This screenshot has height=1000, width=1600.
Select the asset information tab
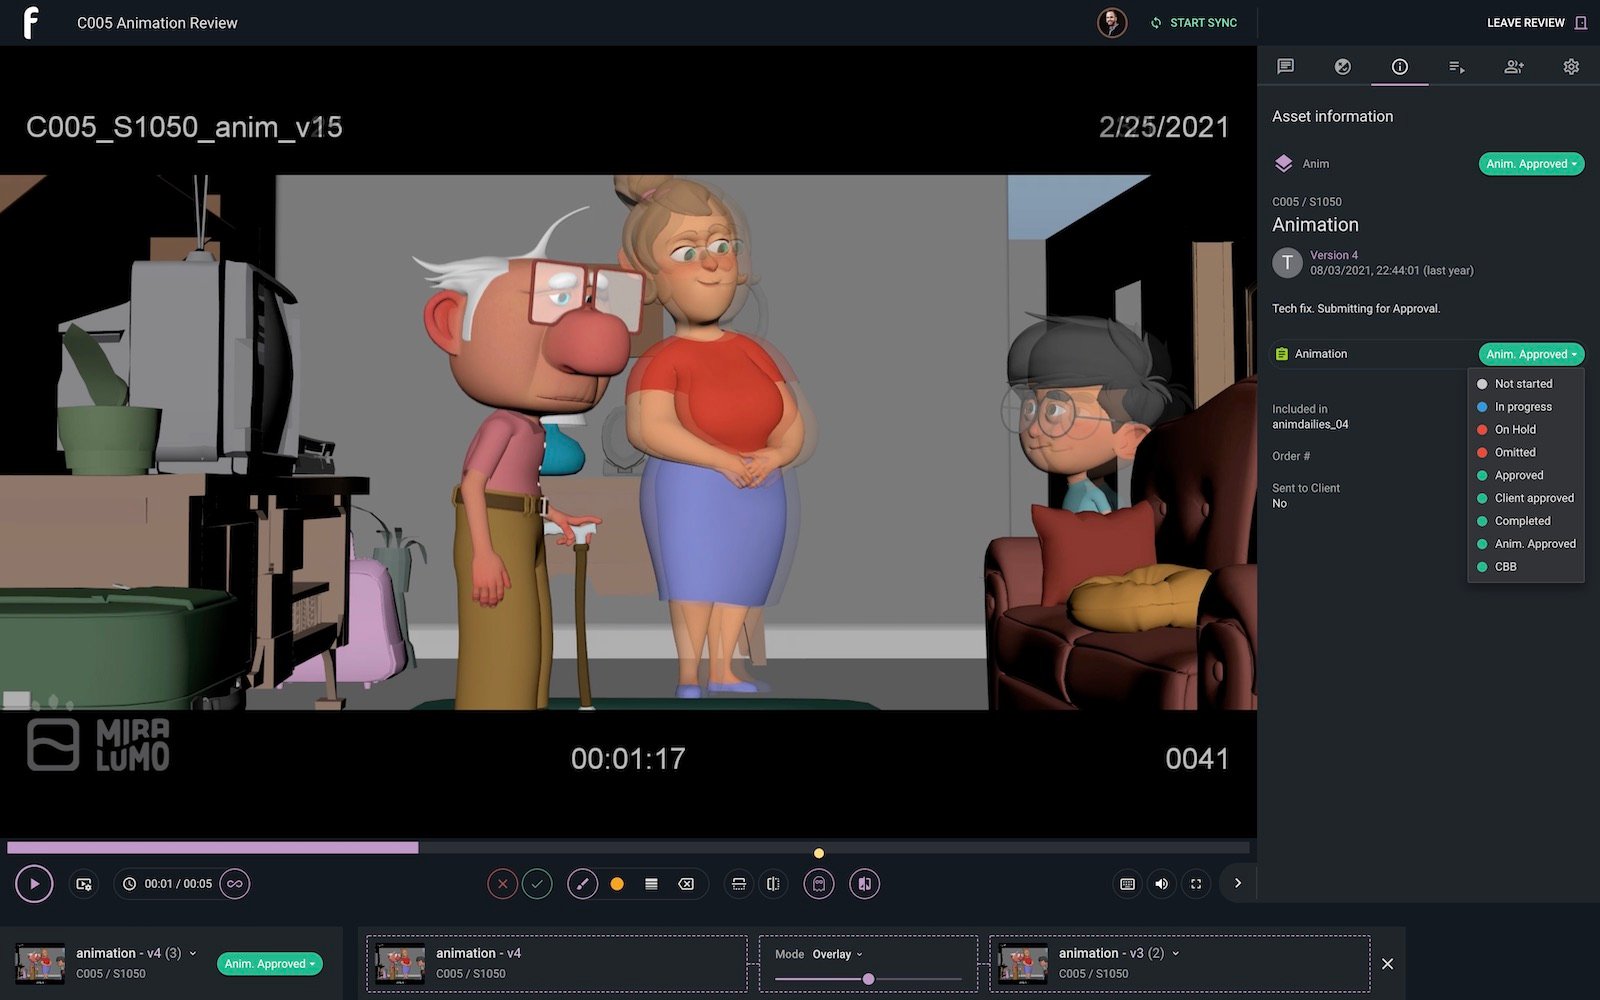[1400, 66]
